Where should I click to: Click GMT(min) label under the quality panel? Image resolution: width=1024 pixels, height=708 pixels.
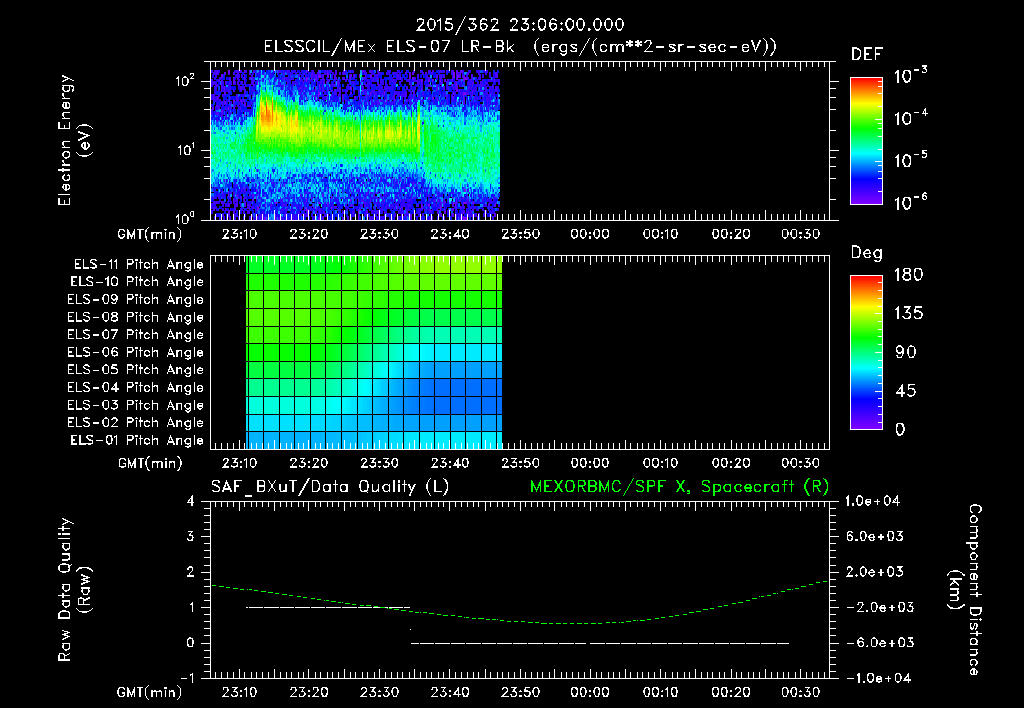pyautogui.click(x=150, y=692)
